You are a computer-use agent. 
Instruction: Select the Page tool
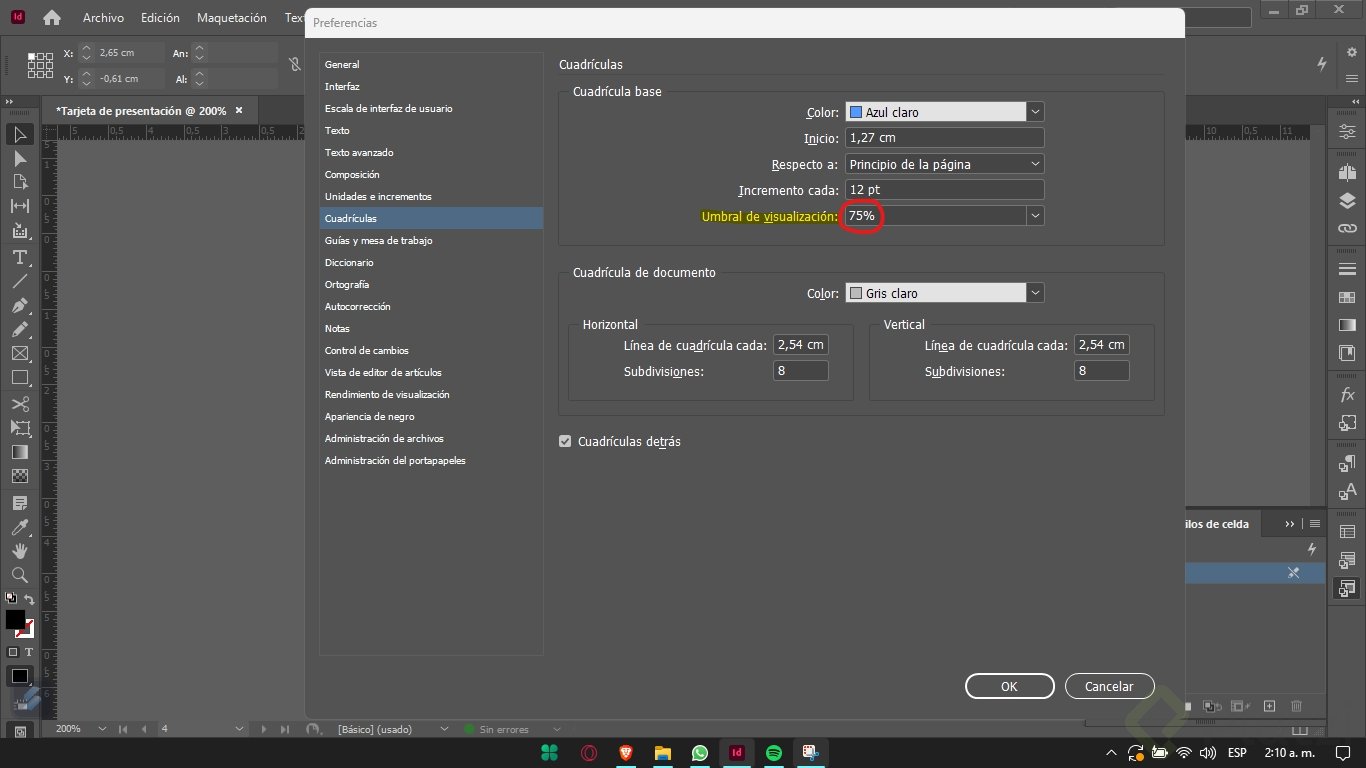(20, 182)
